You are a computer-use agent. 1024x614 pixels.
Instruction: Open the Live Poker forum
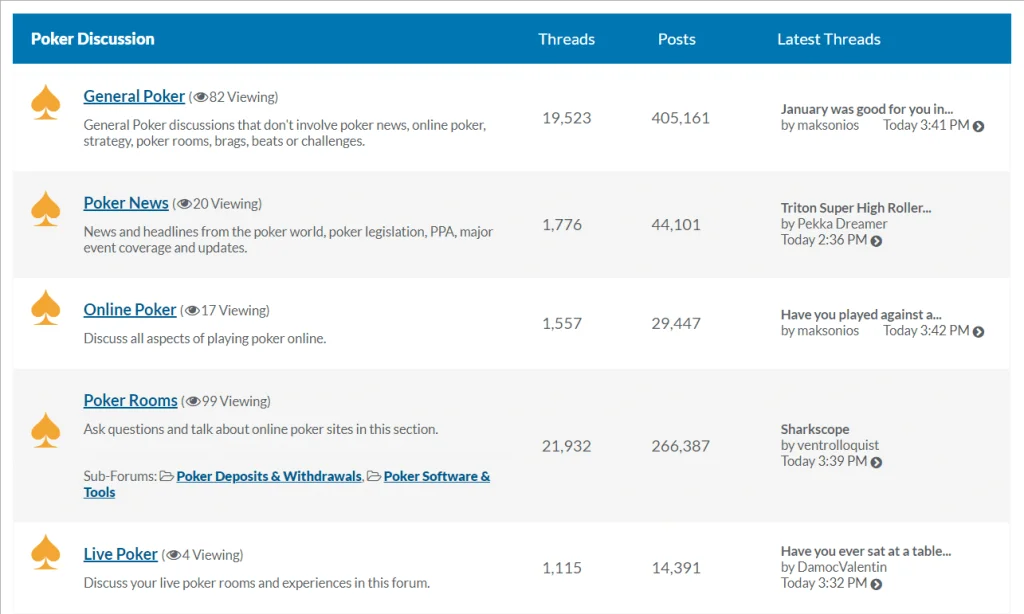pyautogui.click(x=121, y=554)
